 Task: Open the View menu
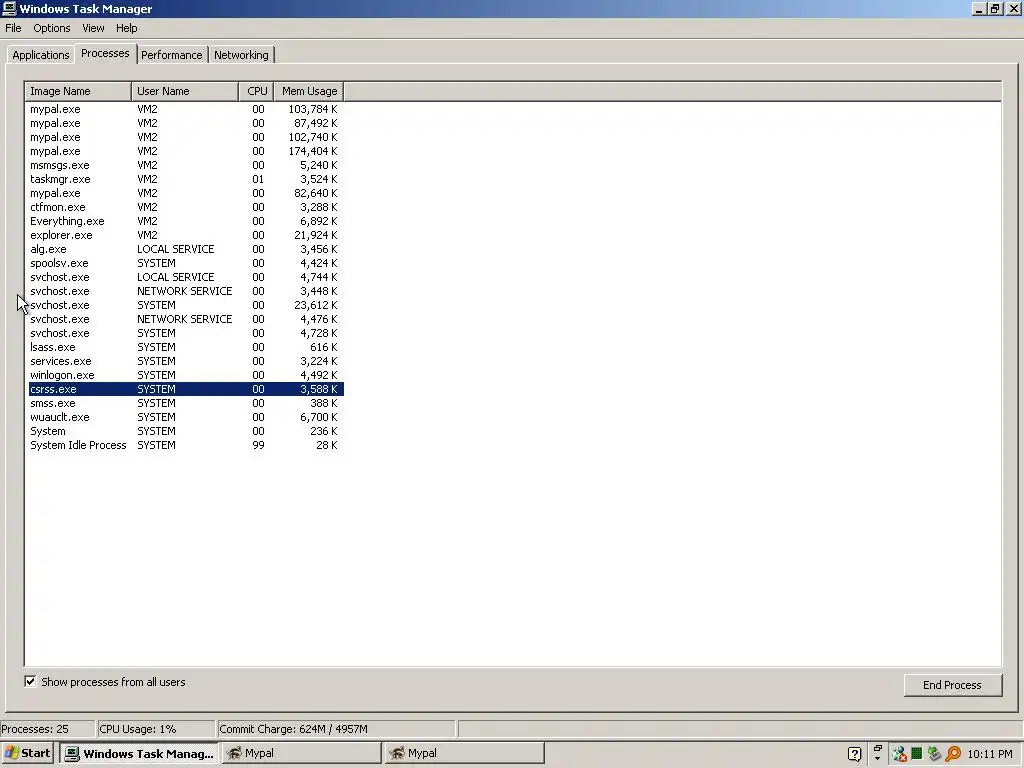[93, 28]
